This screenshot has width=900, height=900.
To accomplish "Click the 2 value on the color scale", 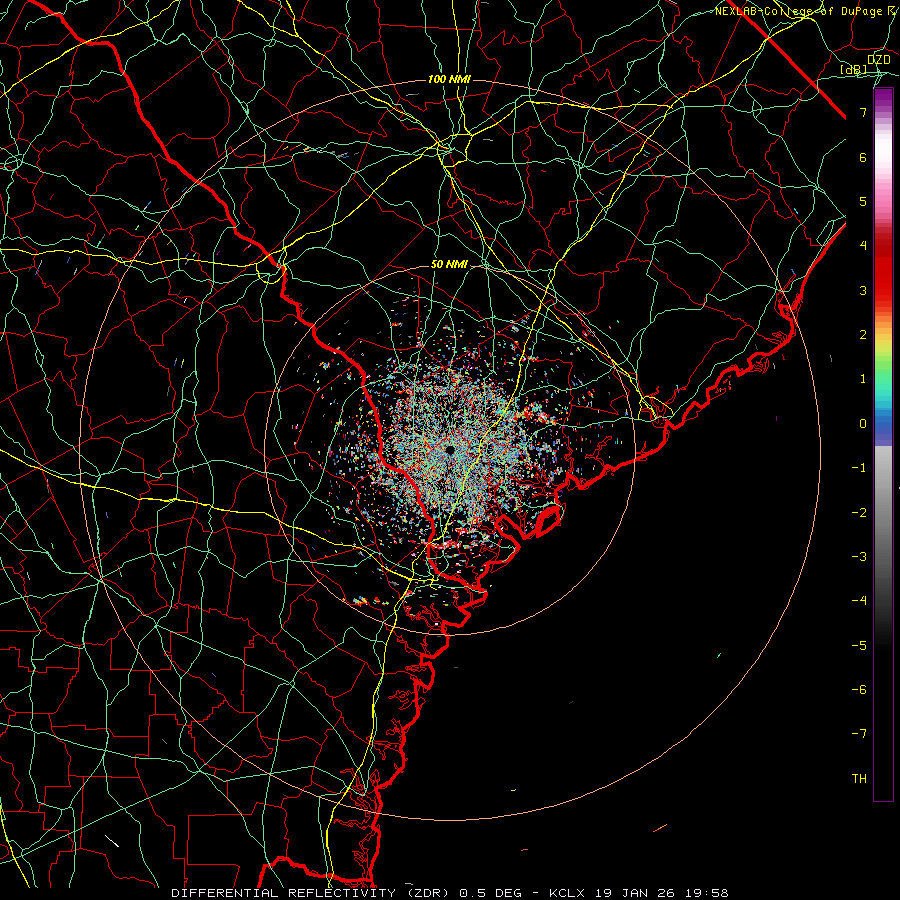I will pos(863,335).
